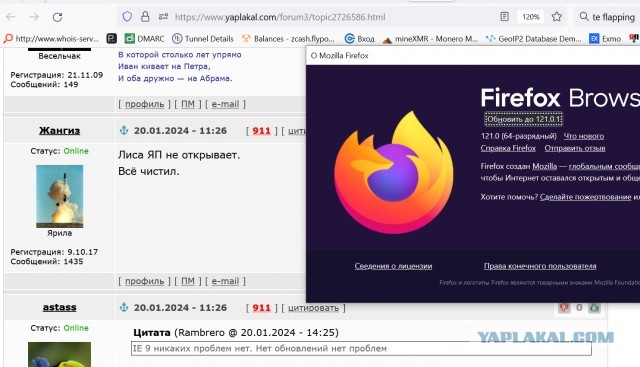This screenshot has height=367, width=640.
Task: Open the Exmo bookmark
Action: (x=605, y=39)
